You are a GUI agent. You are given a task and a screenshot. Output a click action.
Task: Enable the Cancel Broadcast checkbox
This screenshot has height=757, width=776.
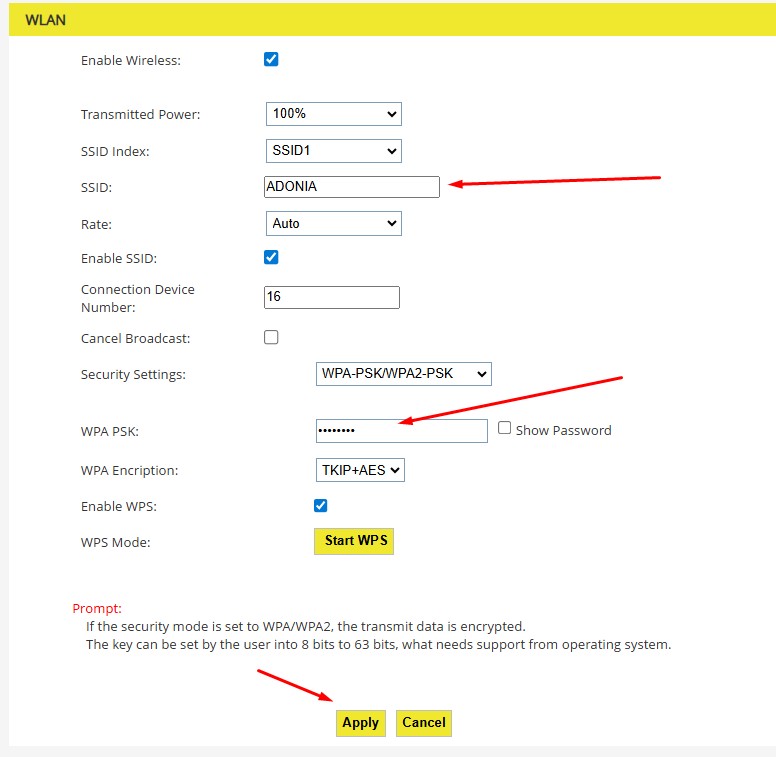[271, 337]
